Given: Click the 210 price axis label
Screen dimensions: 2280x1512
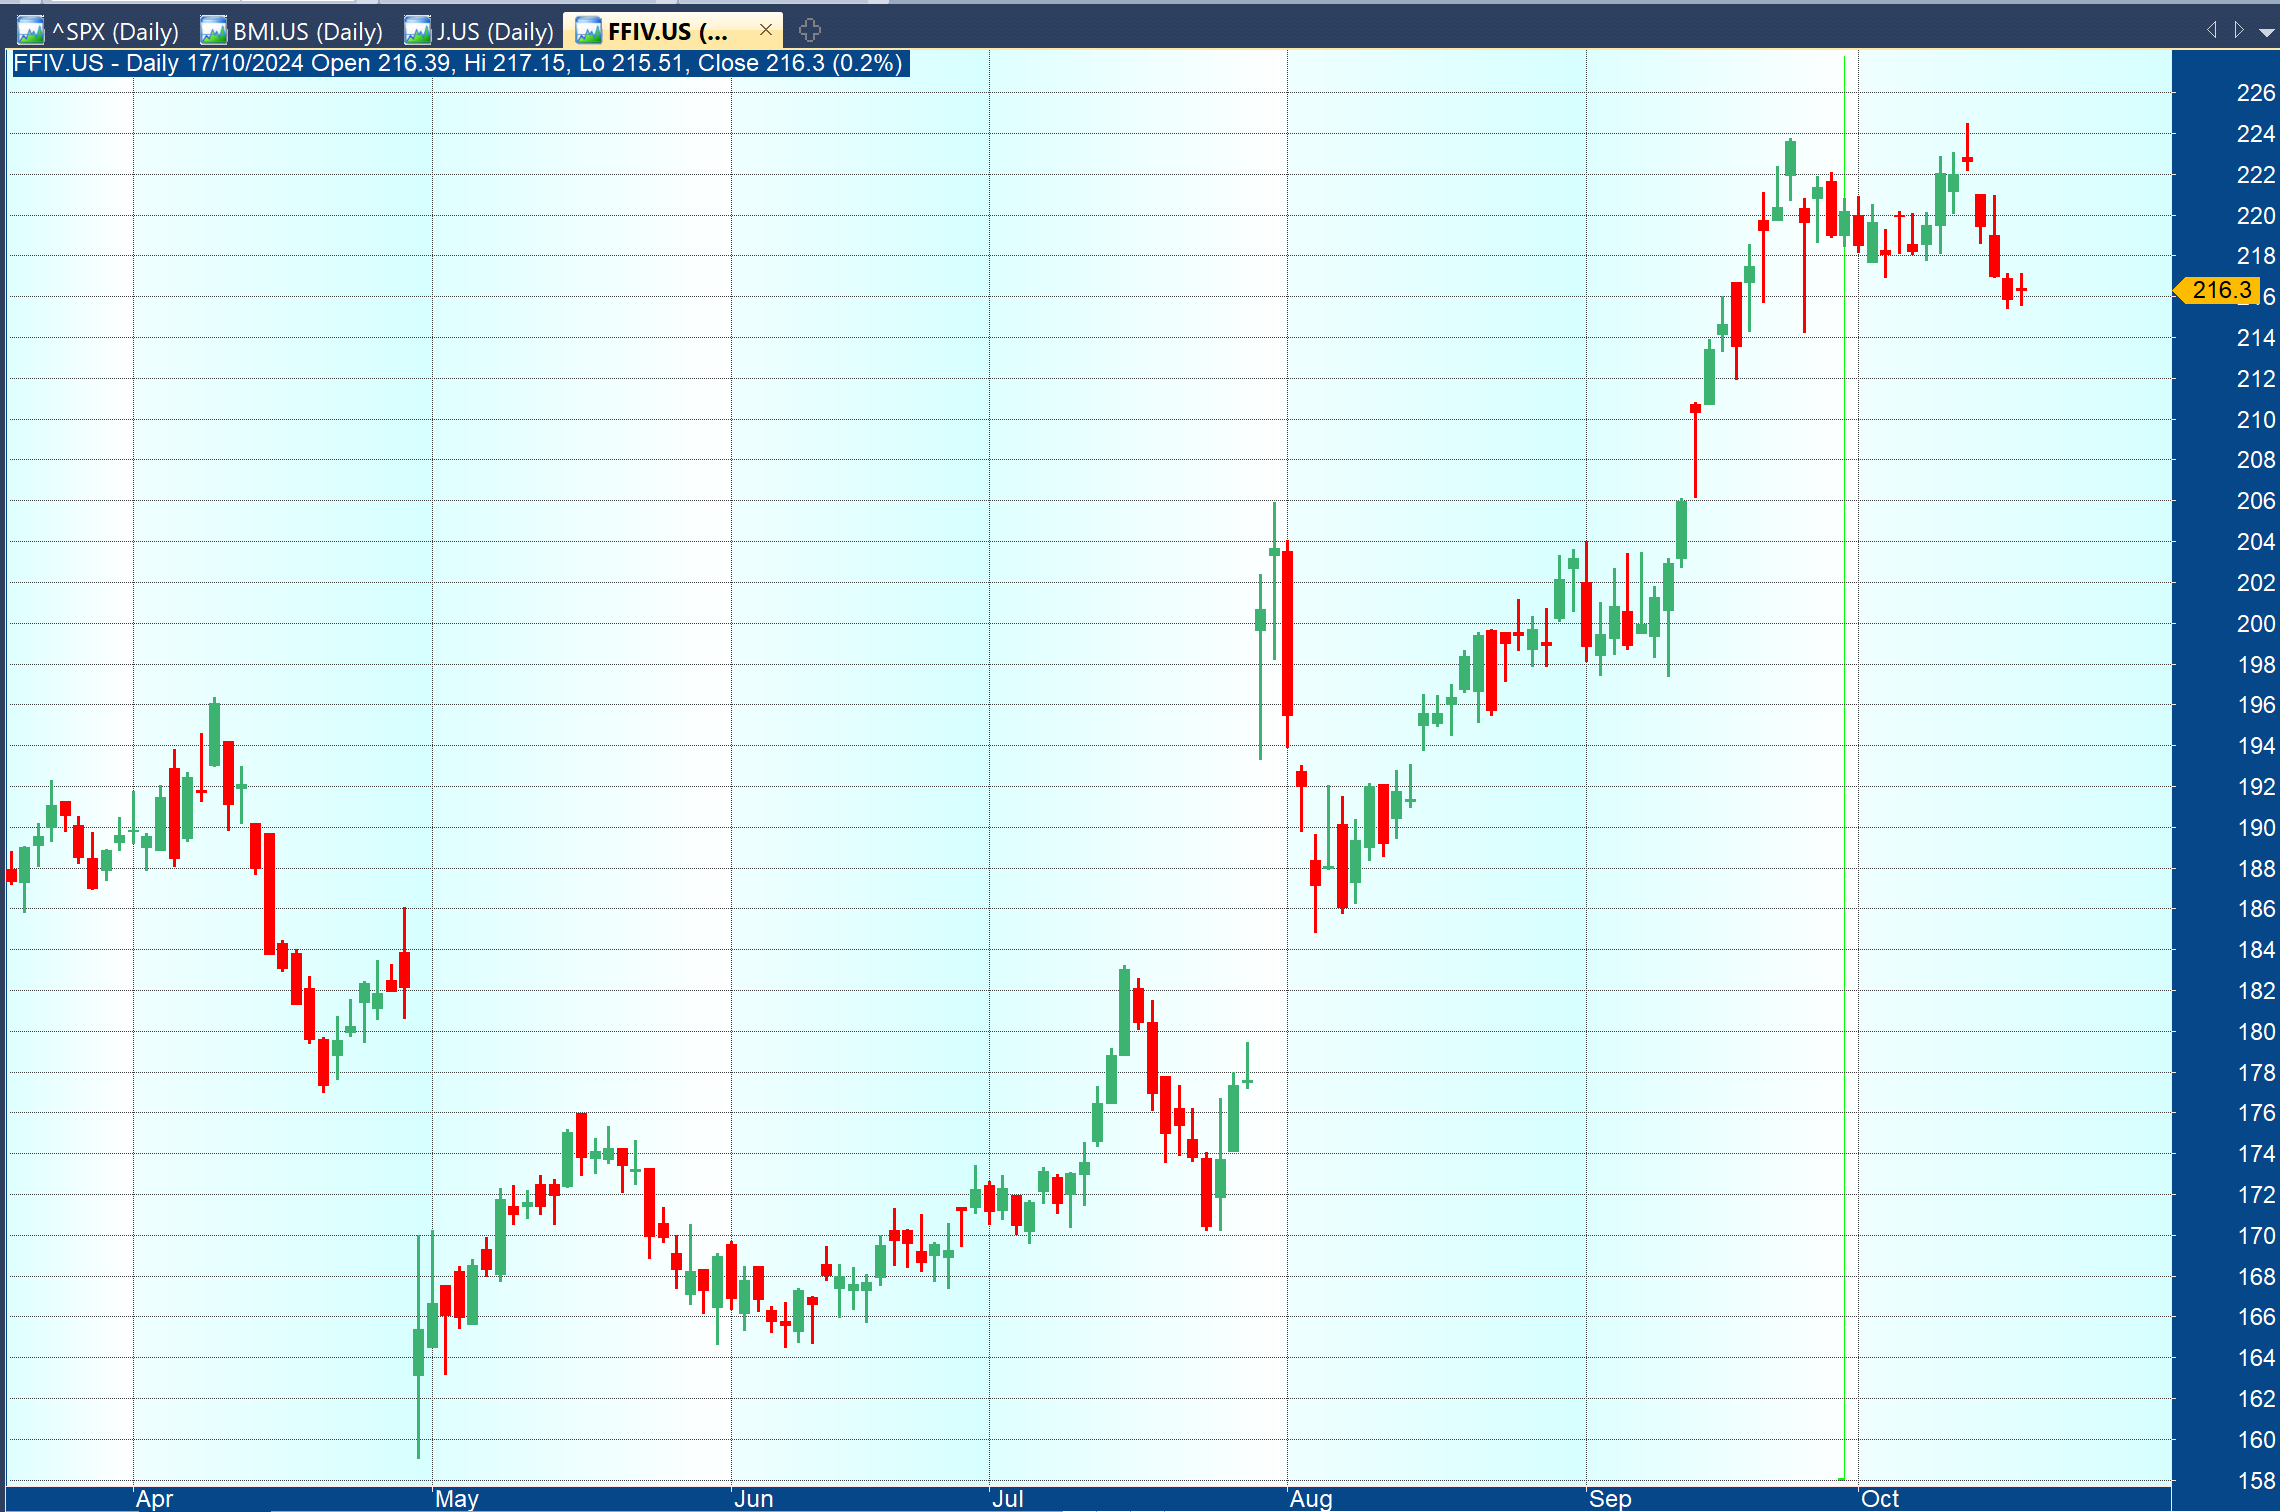Looking at the screenshot, I should (x=2255, y=420).
